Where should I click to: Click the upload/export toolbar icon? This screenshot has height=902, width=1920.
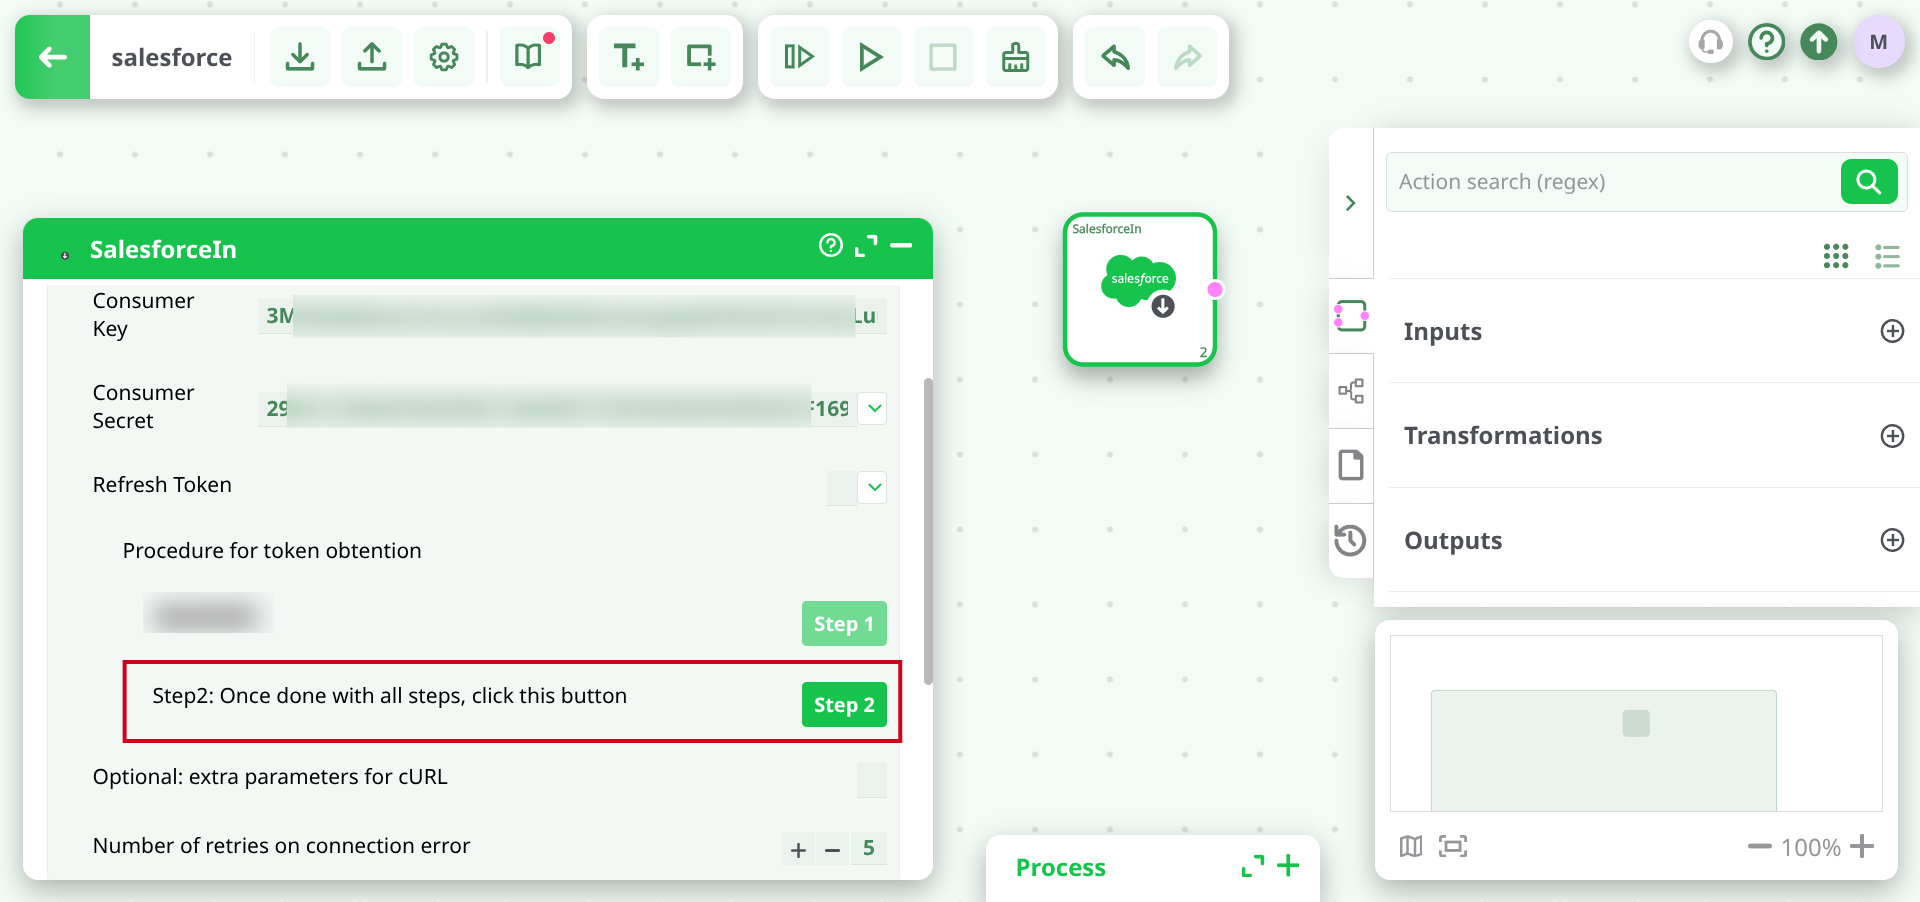[372, 57]
